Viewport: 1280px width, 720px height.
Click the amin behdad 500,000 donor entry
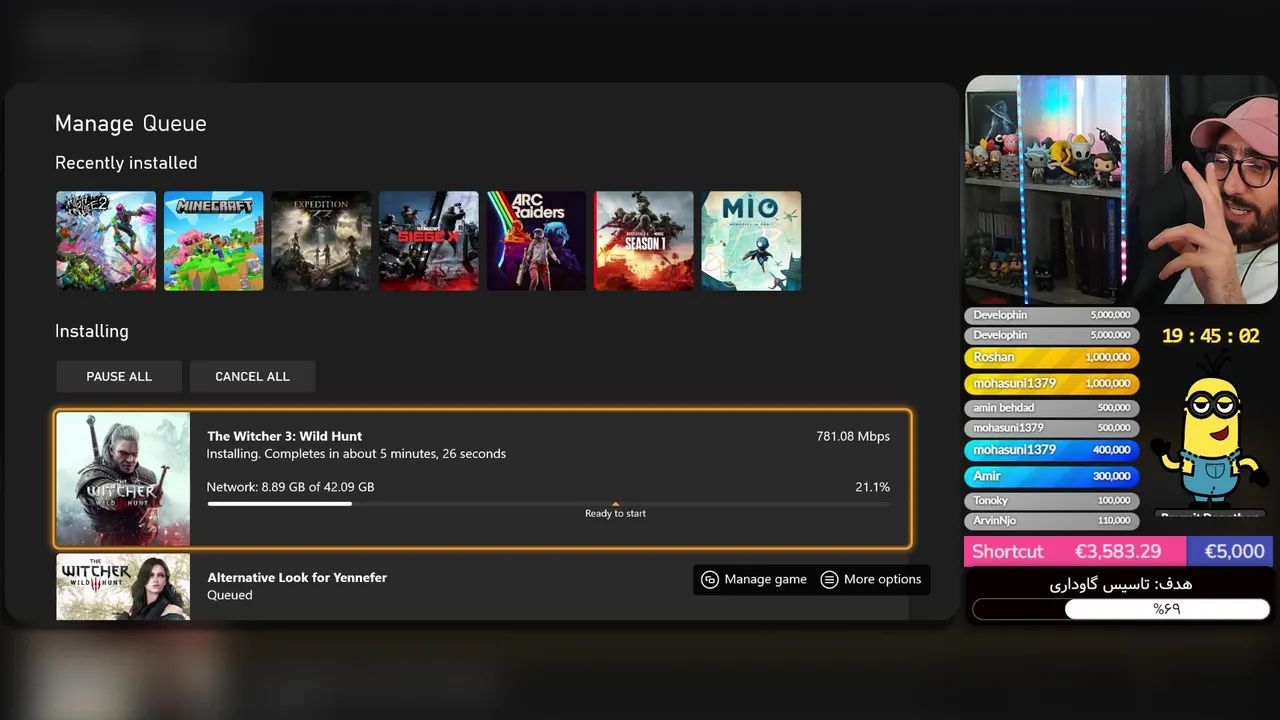tap(1052, 407)
